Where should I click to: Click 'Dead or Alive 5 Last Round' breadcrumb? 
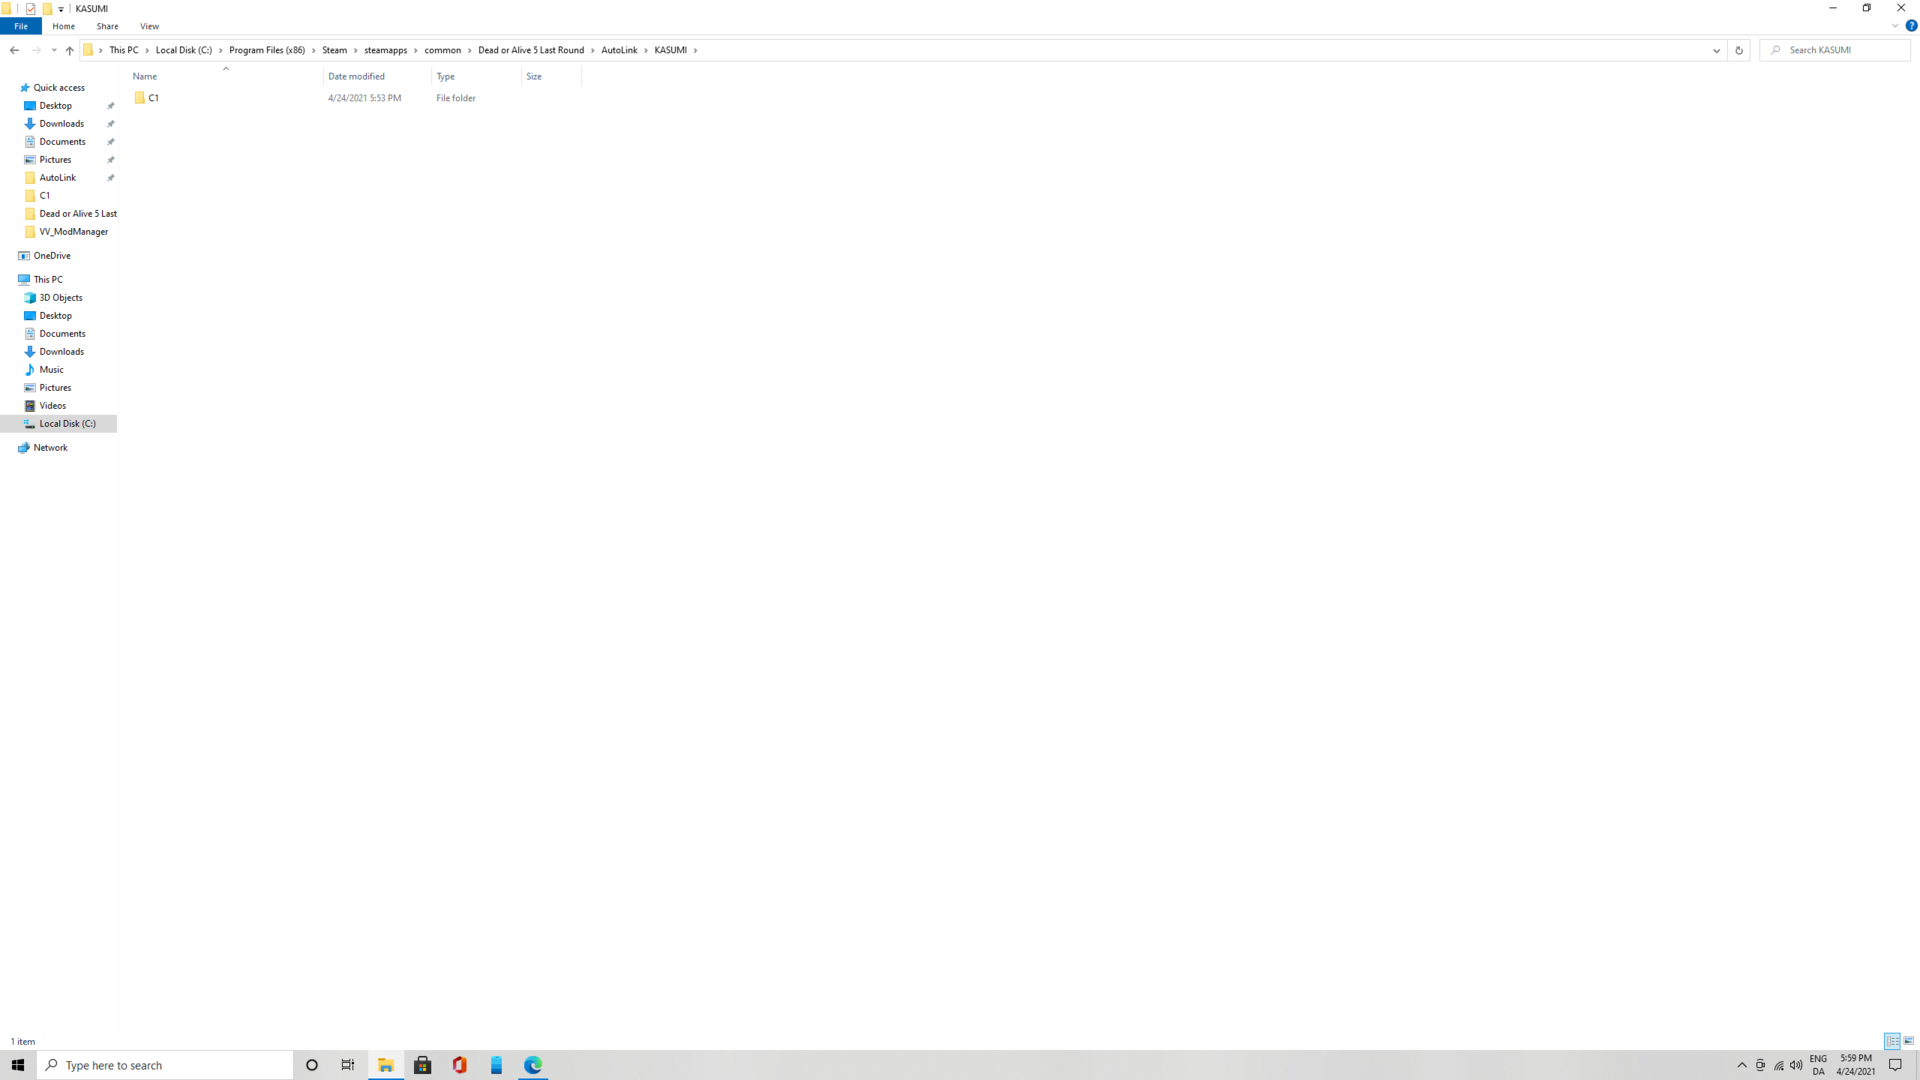coord(531,50)
